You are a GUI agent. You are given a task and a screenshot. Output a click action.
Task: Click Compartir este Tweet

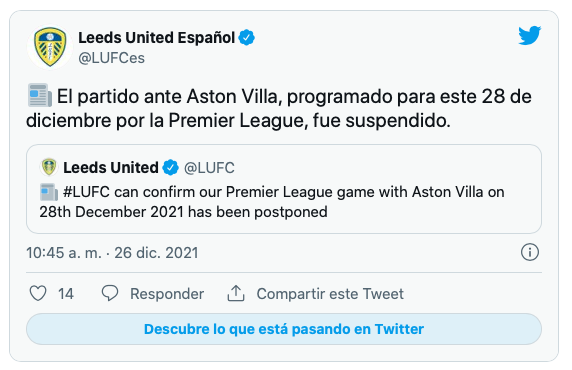click(x=330, y=294)
